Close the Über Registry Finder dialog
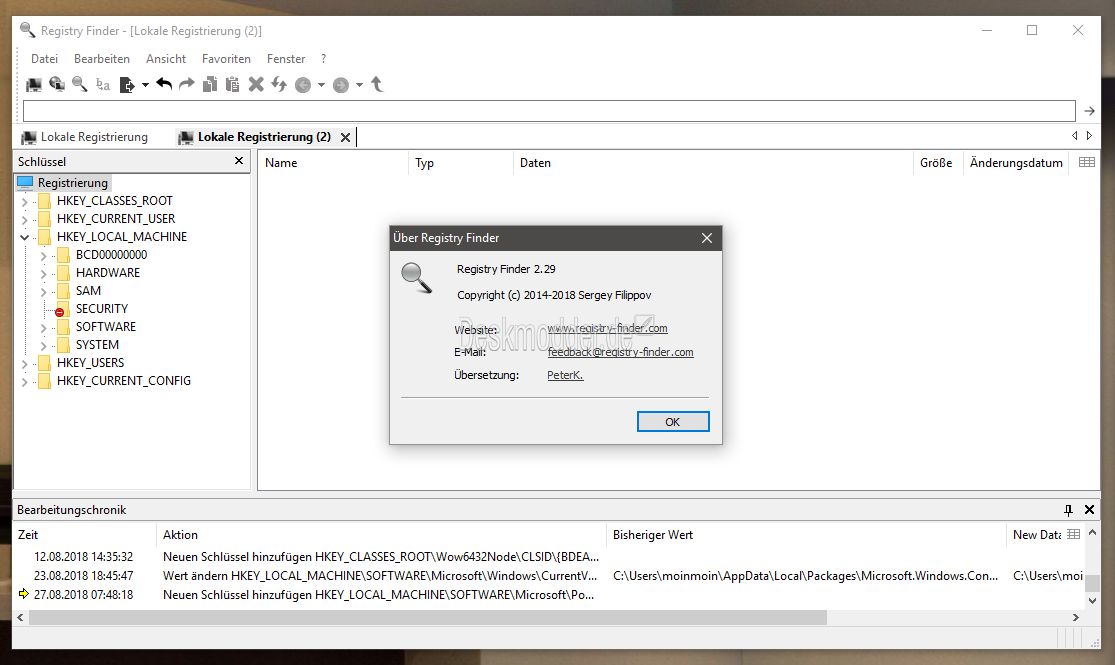1115x665 pixels. 706,238
